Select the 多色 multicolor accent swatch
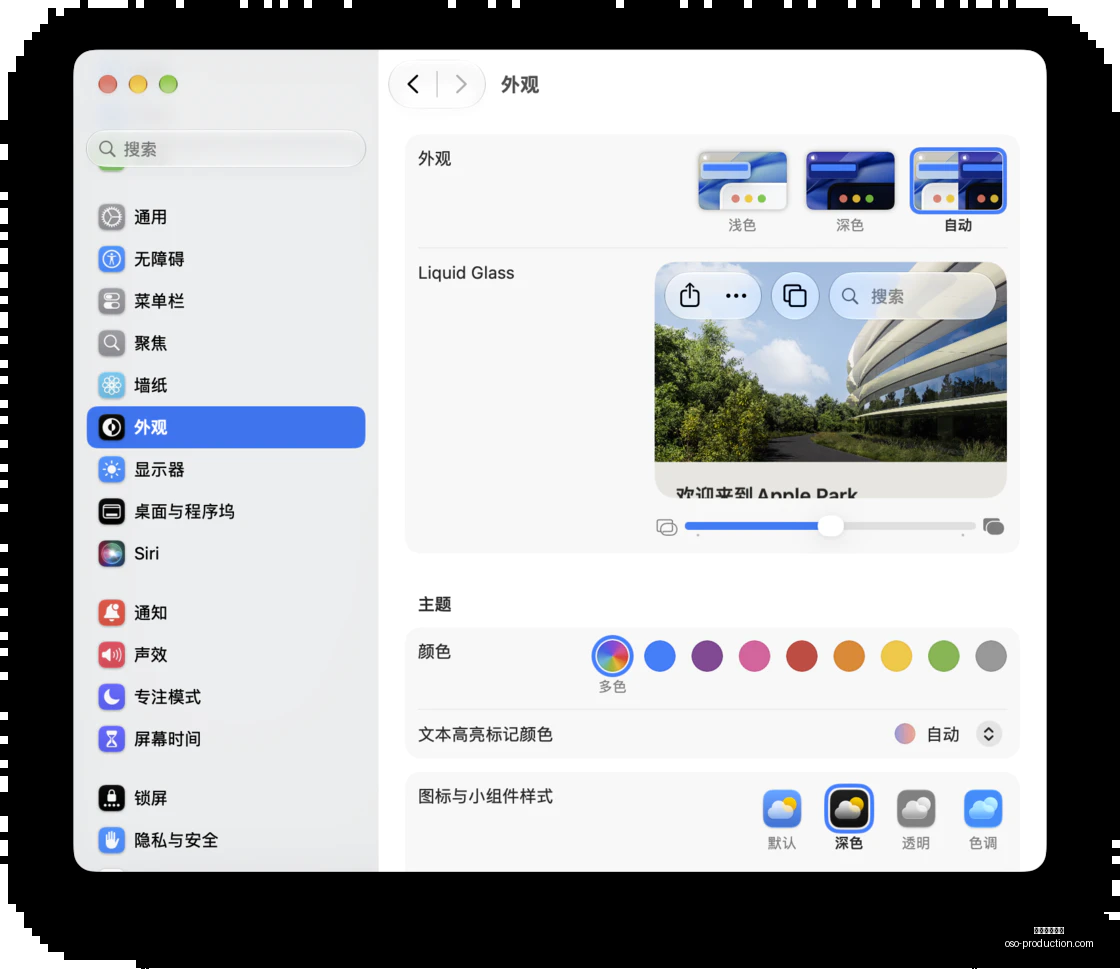The image size is (1120, 969). [x=612, y=656]
